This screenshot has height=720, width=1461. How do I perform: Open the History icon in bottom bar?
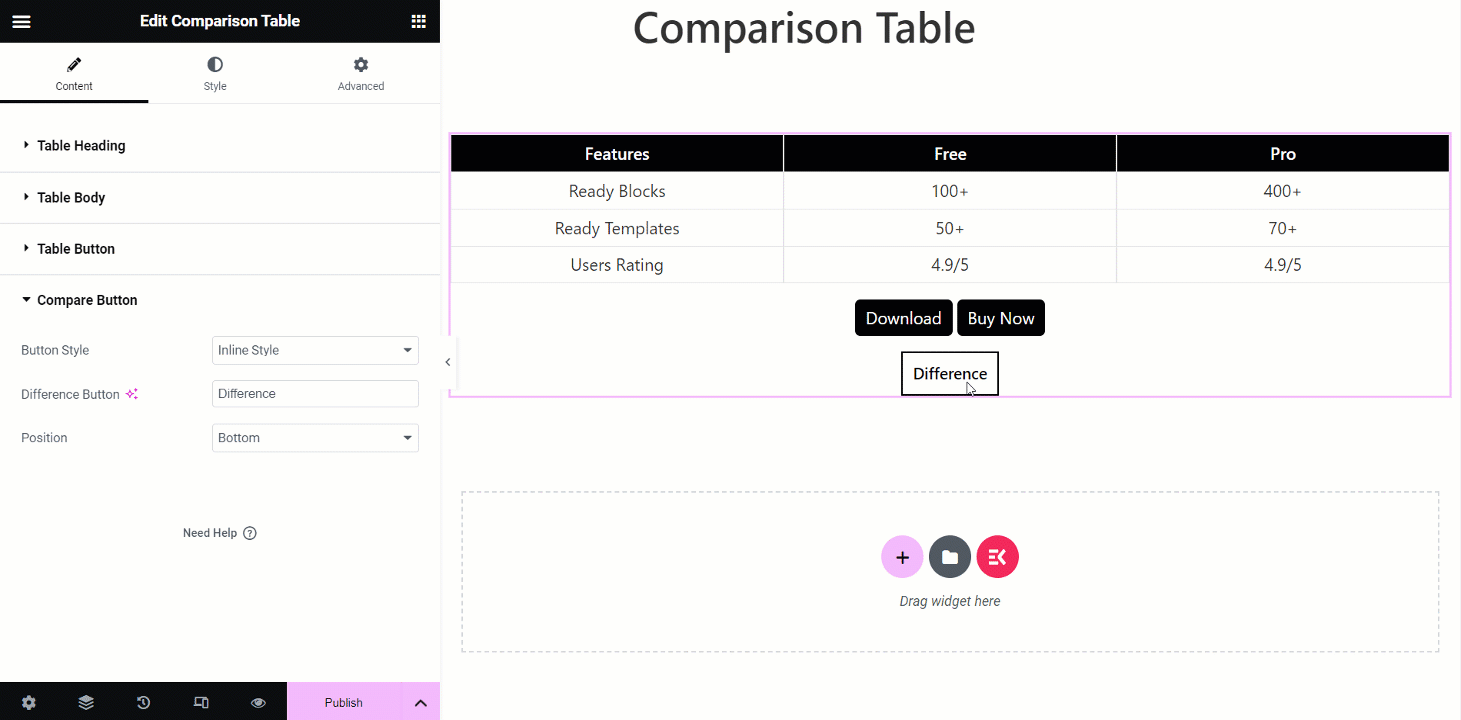(x=143, y=703)
